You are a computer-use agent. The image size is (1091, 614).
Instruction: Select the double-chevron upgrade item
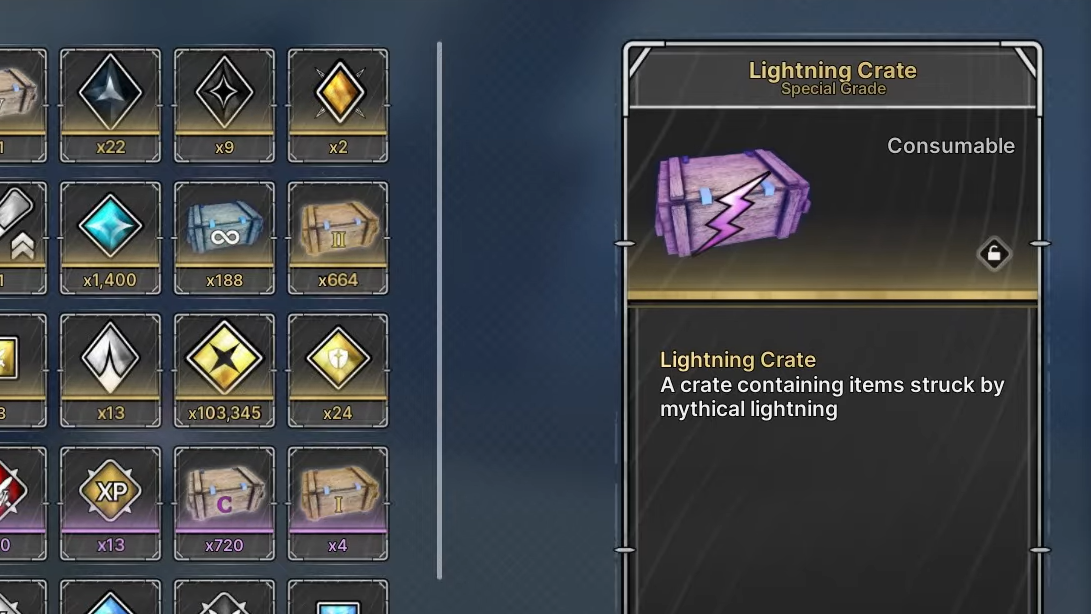23,238
